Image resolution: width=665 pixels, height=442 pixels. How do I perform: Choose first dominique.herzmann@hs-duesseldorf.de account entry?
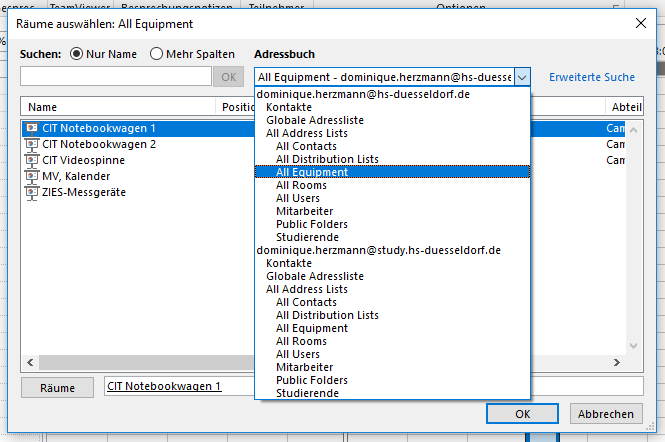(x=363, y=94)
